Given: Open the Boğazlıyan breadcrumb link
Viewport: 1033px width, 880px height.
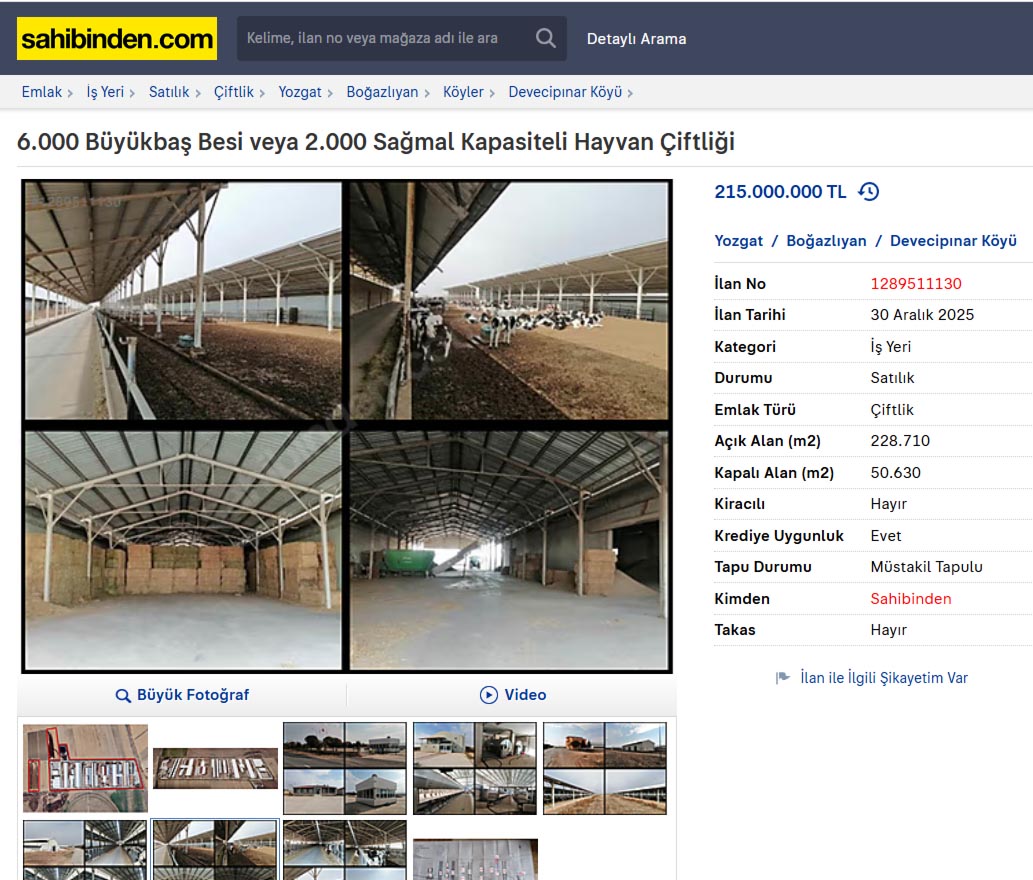Looking at the screenshot, I should (382, 92).
